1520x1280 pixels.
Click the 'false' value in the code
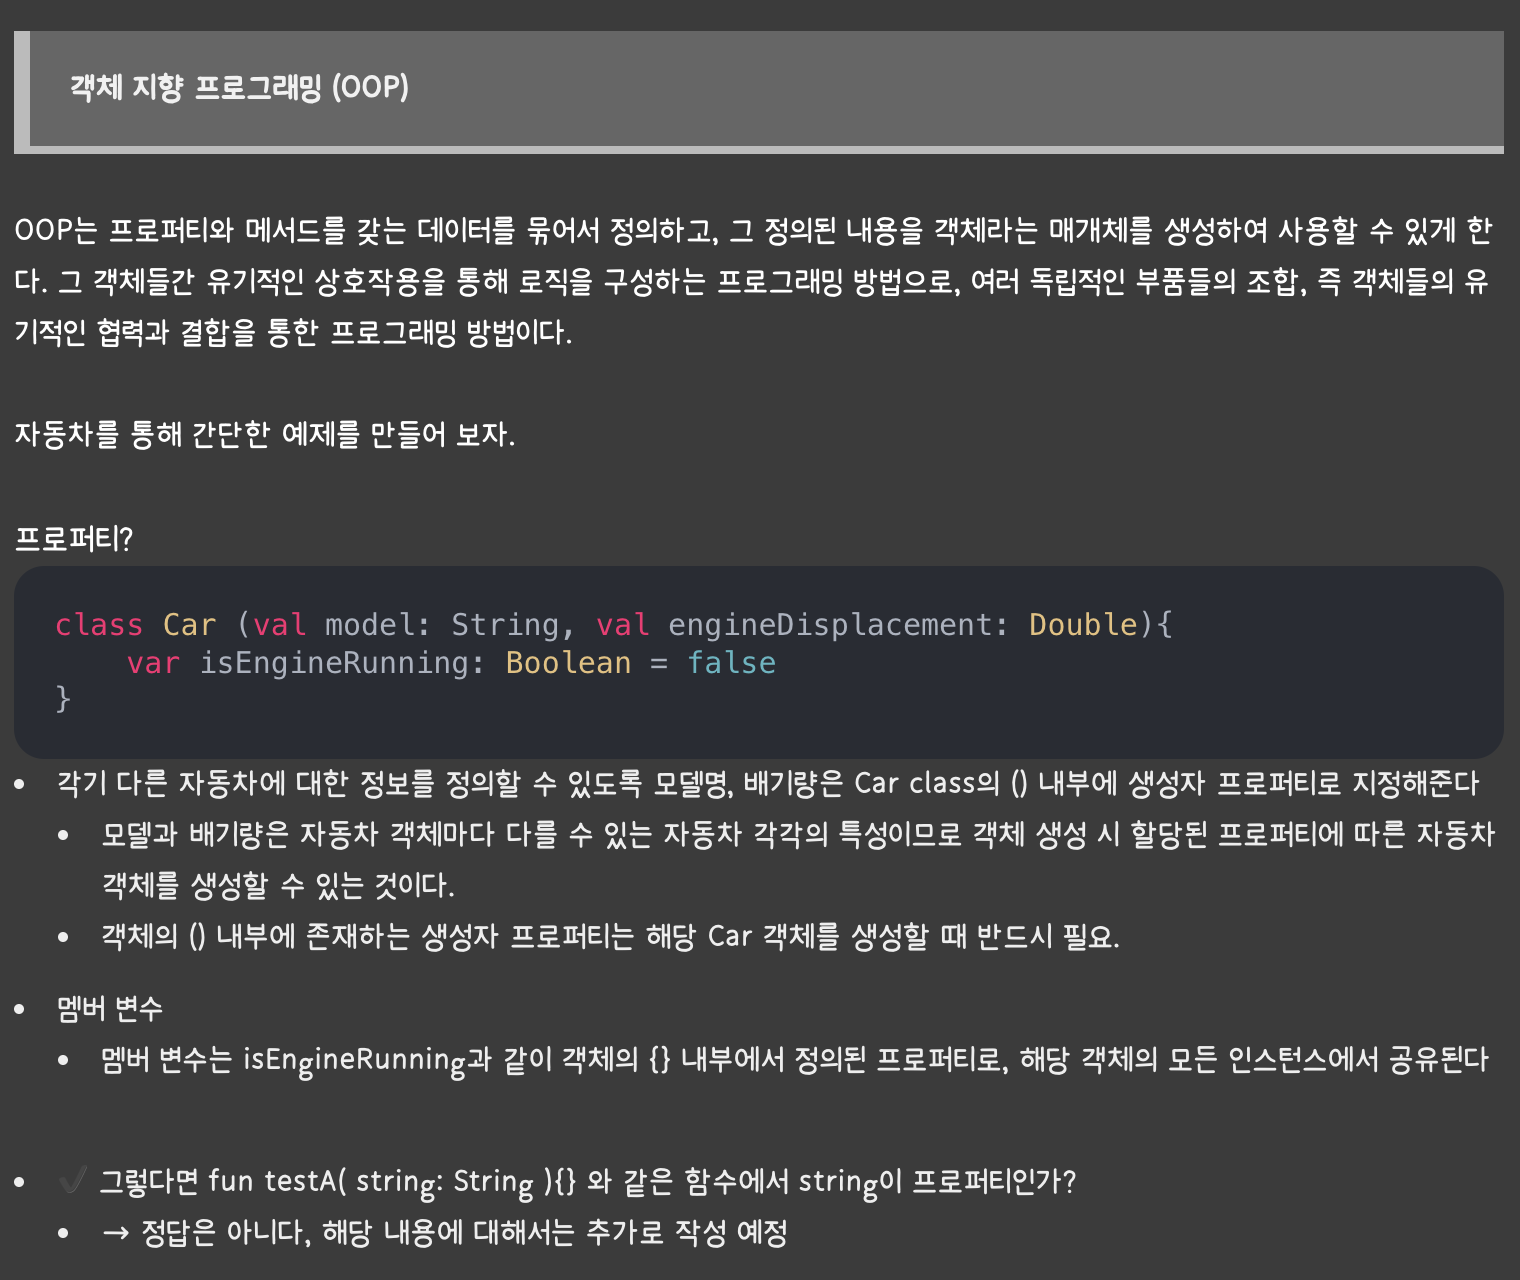pyautogui.click(x=731, y=663)
